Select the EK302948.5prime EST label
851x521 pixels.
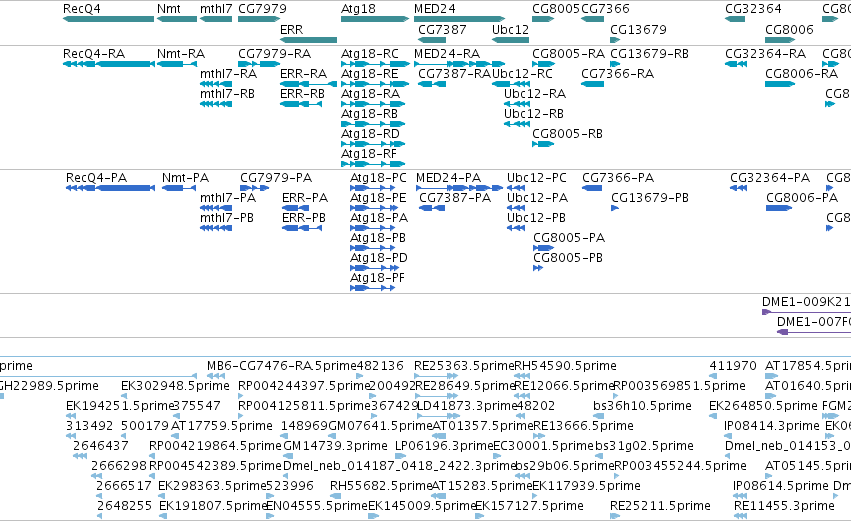pyautogui.click(x=175, y=386)
